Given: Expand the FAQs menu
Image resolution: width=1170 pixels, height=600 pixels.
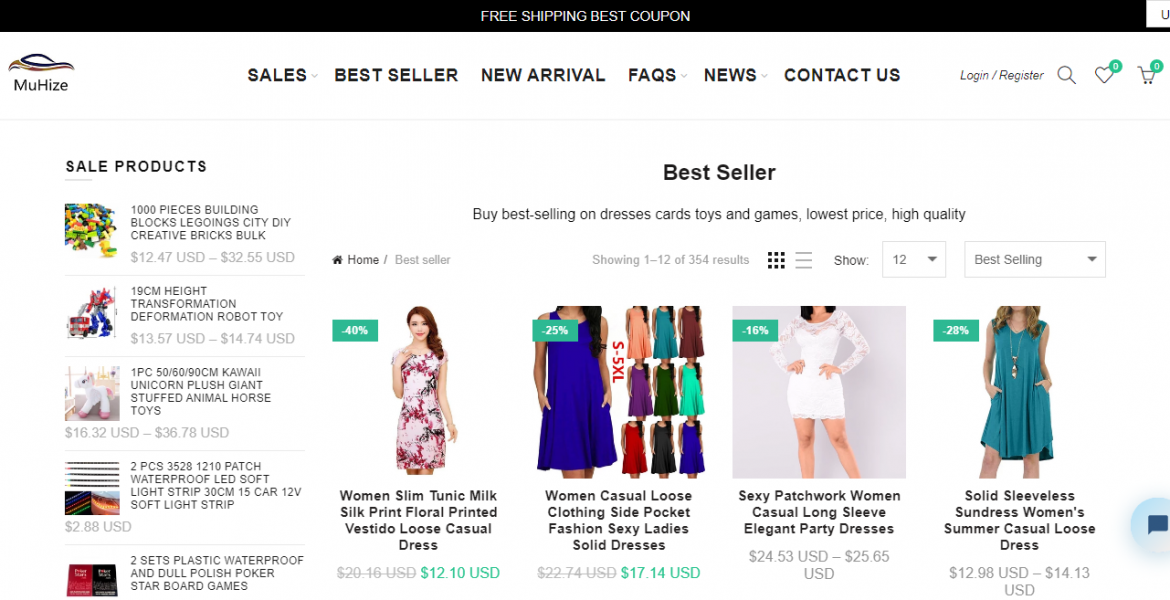Looking at the screenshot, I should point(652,75).
